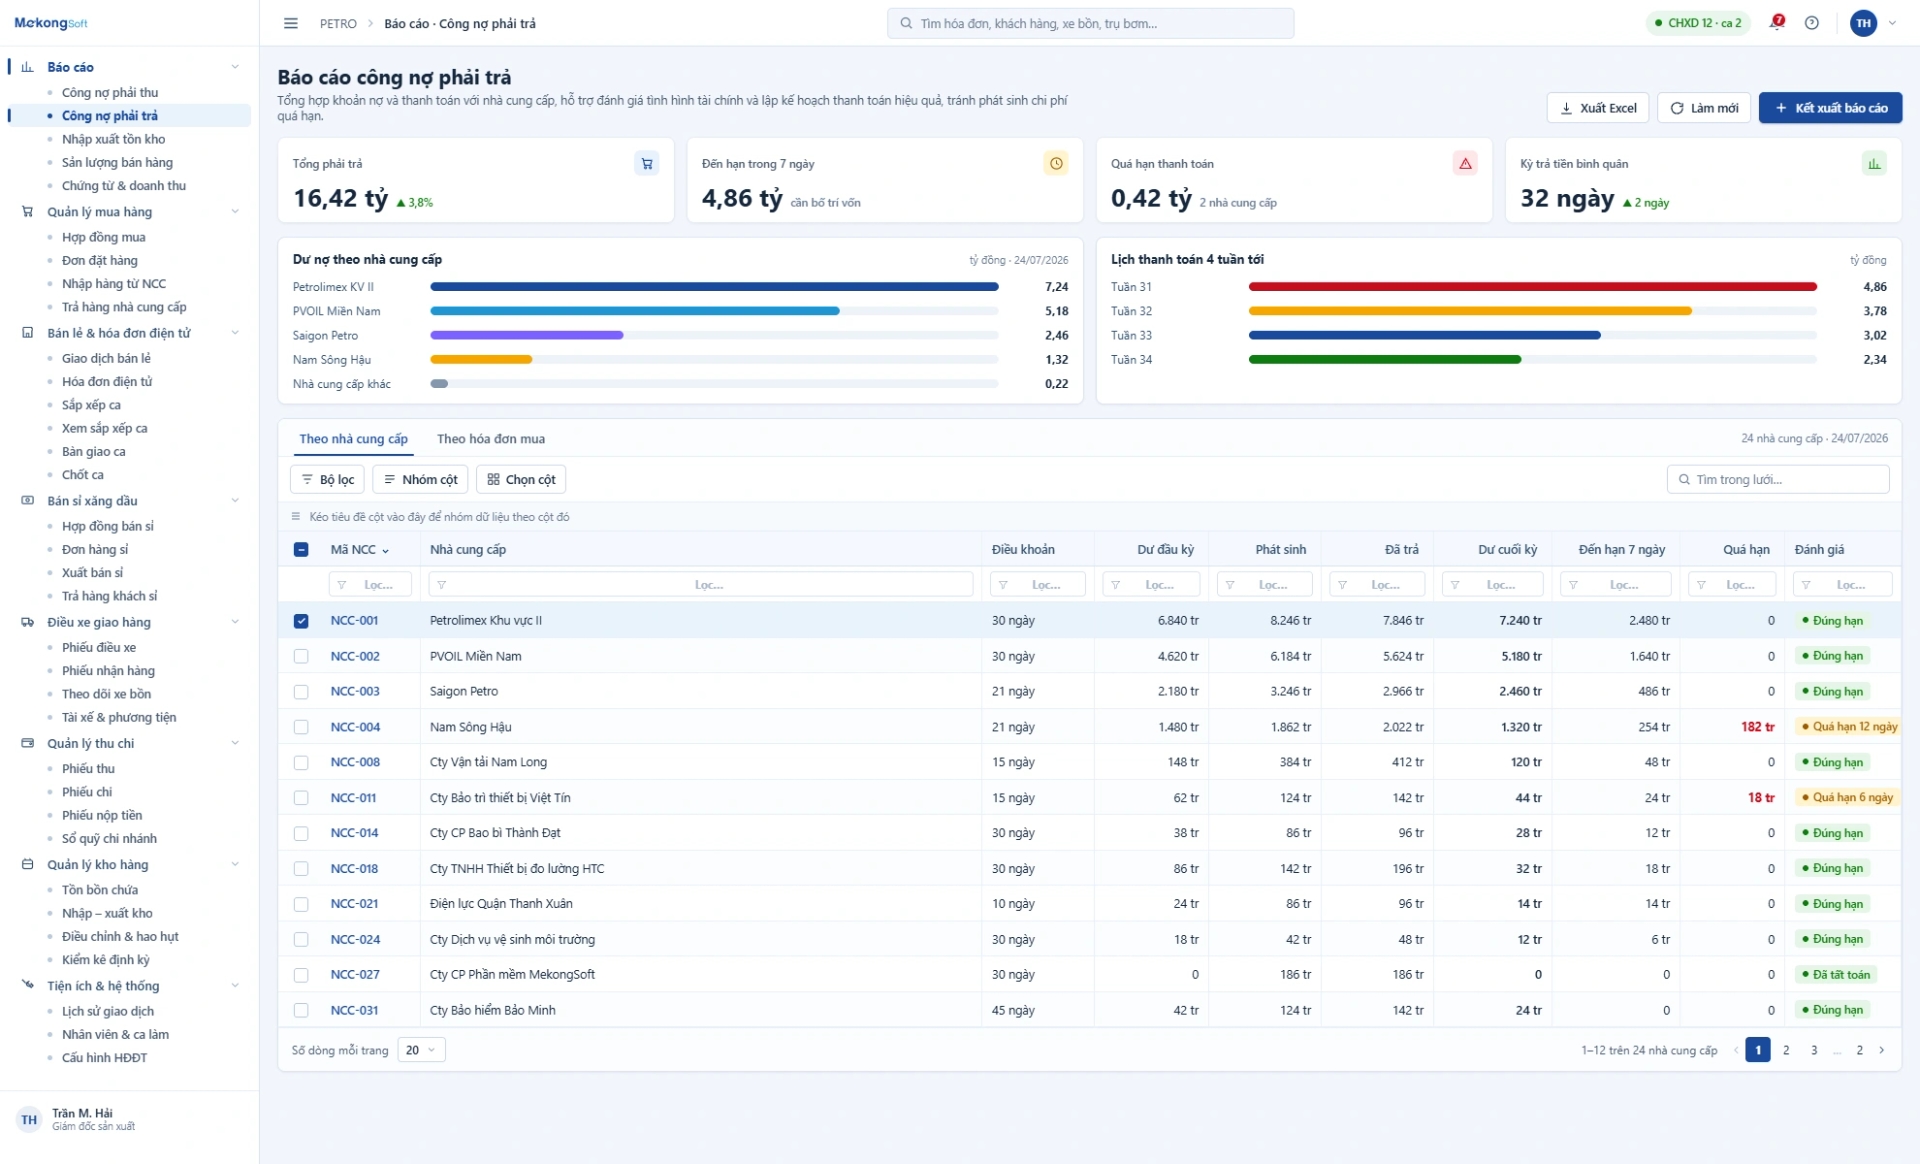This screenshot has width=1920, height=1164.
Task: Collapse the Quản lý kho hàng section chevron
Action: point(235,864)
